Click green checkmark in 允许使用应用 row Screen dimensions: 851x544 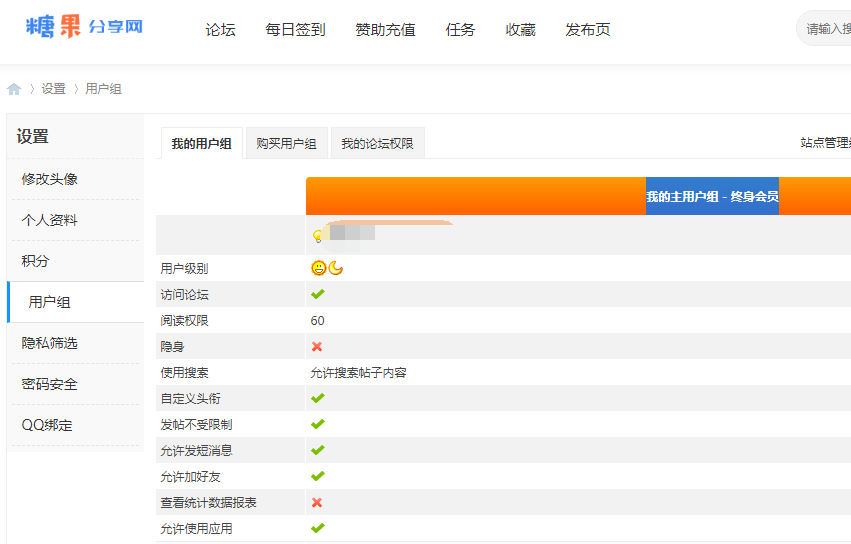pyautogui.click(x=318, y=528)
